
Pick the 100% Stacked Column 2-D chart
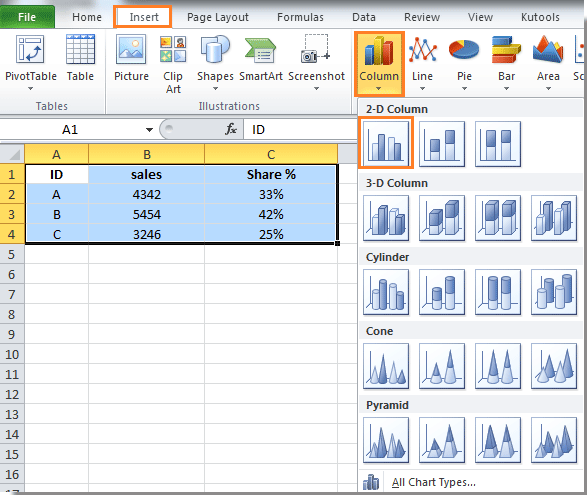pyautogui.click(x=498, y=143)
